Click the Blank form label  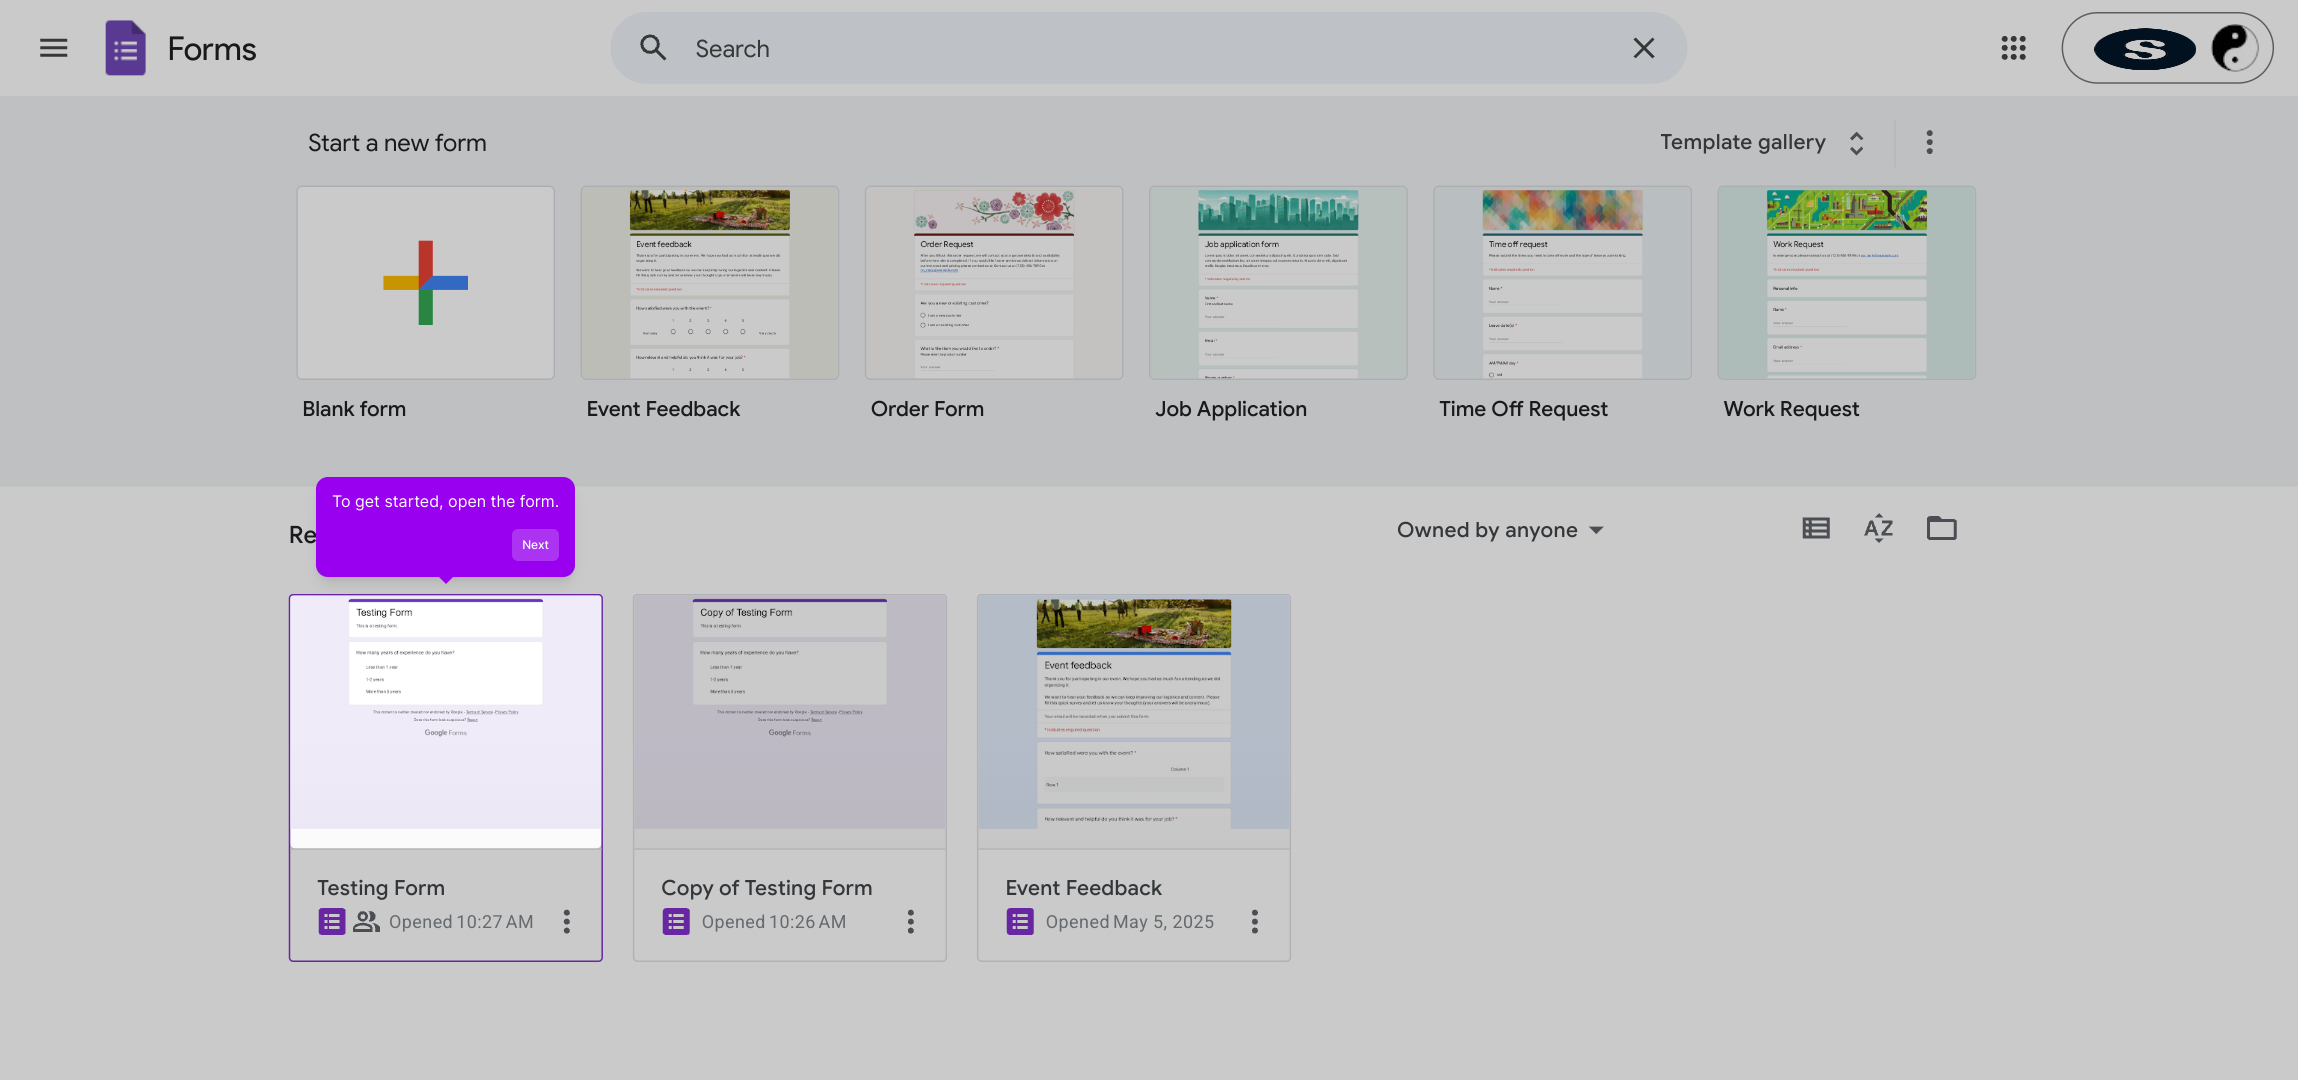(354, 409)
